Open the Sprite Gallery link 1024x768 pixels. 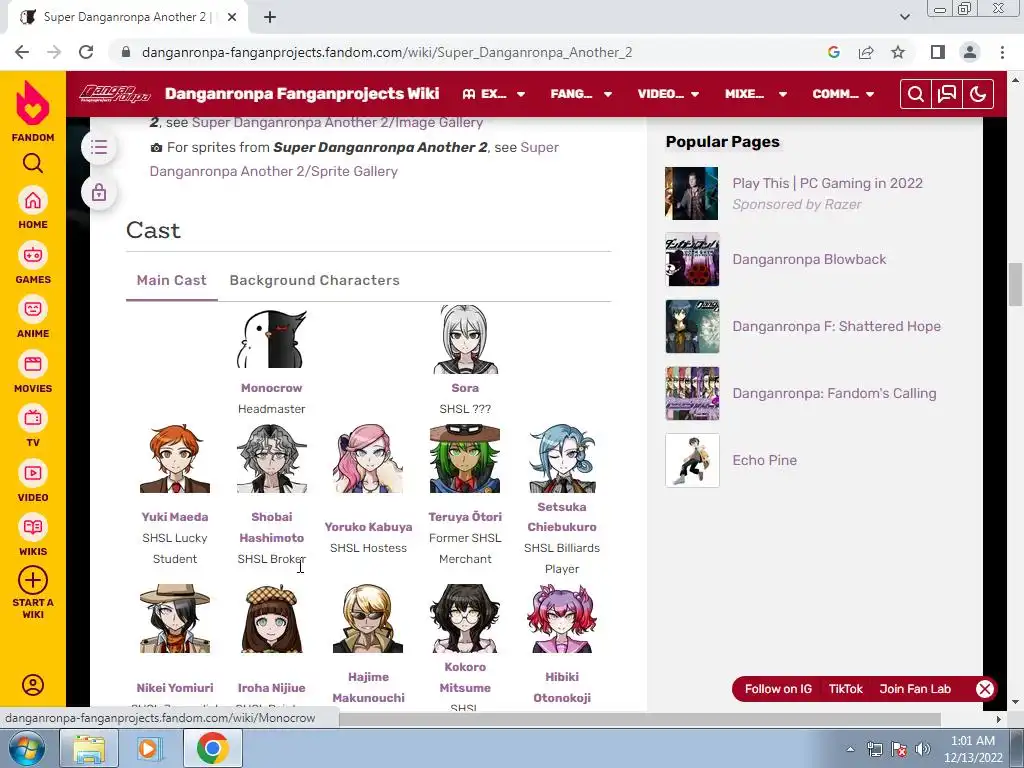[354, 159]
